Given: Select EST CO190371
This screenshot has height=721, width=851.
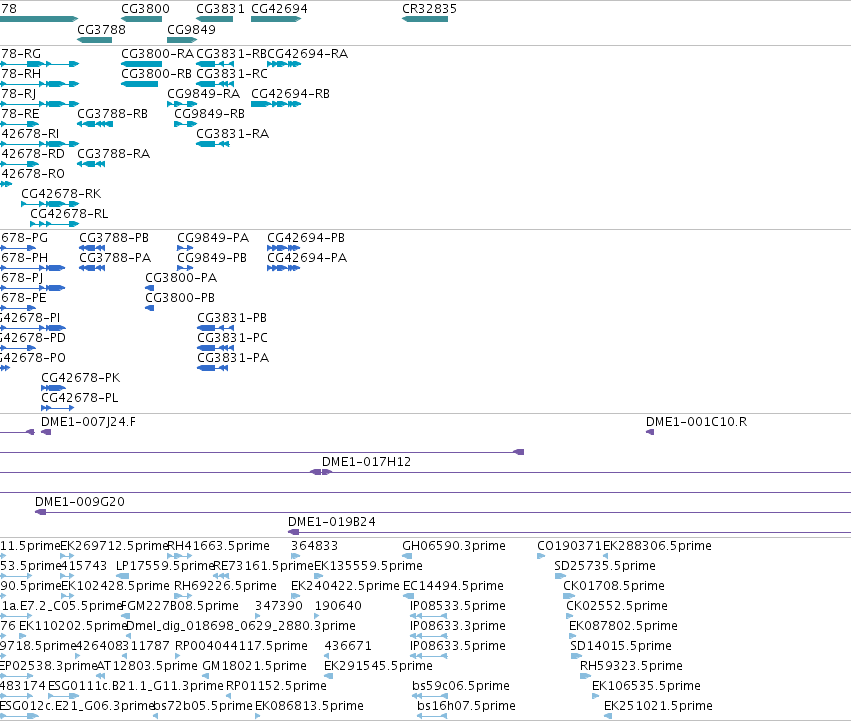Looking at the screenshot, I should (x=541, y=556).
